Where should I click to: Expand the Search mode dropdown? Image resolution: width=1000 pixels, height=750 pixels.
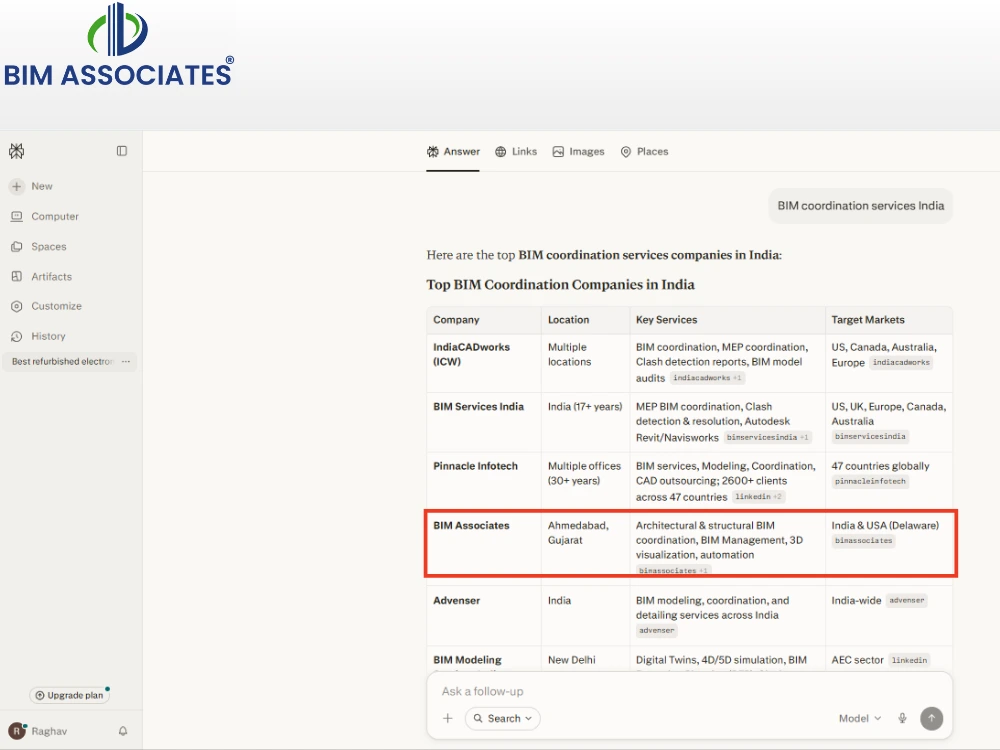(503, 718)
